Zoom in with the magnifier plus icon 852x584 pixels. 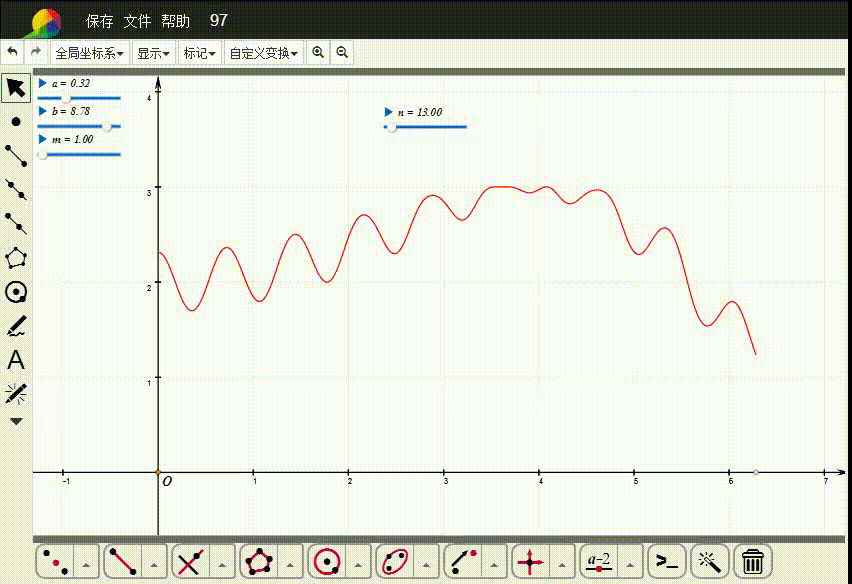point(318,53)
